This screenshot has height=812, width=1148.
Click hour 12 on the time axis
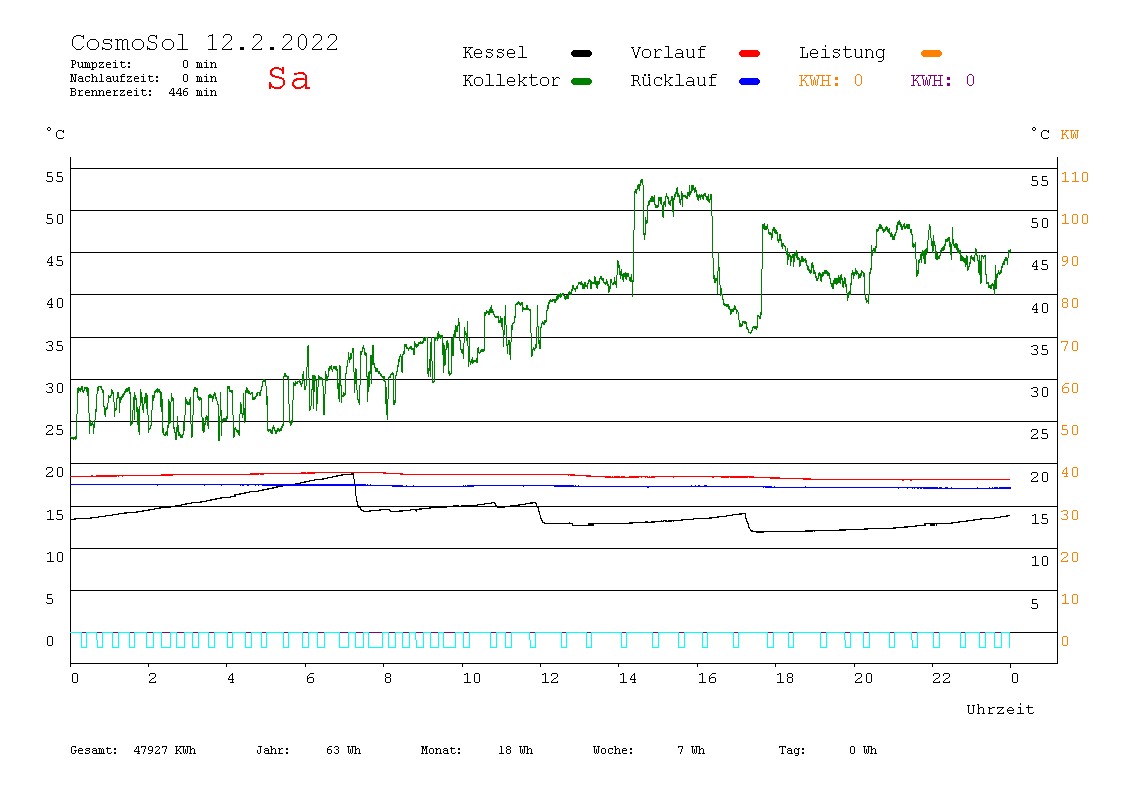(x=550, y=679)
